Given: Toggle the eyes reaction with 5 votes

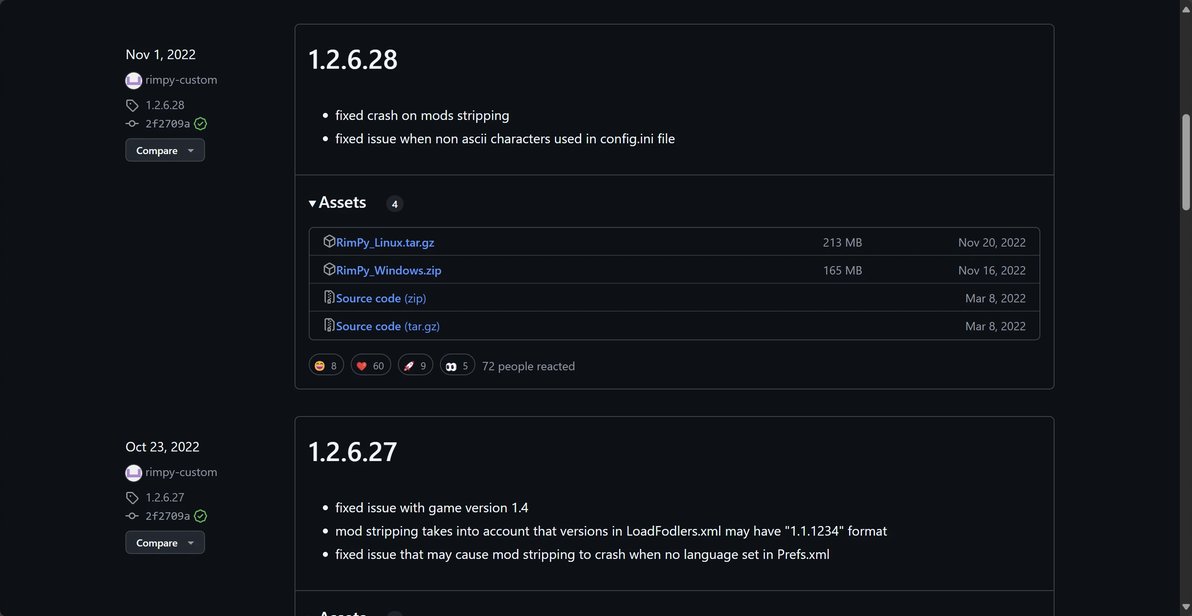Looking at the screenshot, I should pos(457,366).
